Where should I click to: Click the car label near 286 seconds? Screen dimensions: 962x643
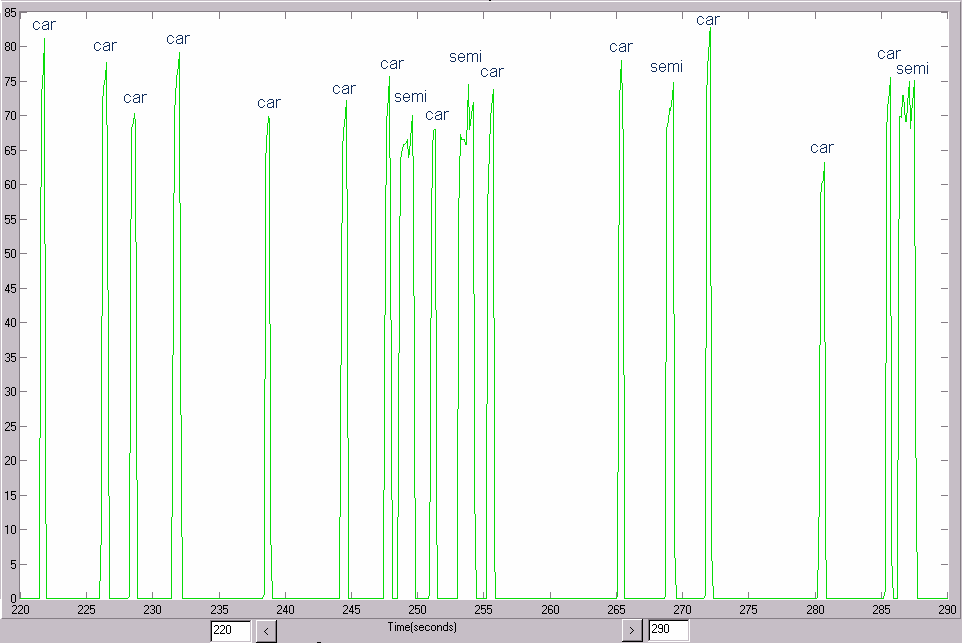888,54
